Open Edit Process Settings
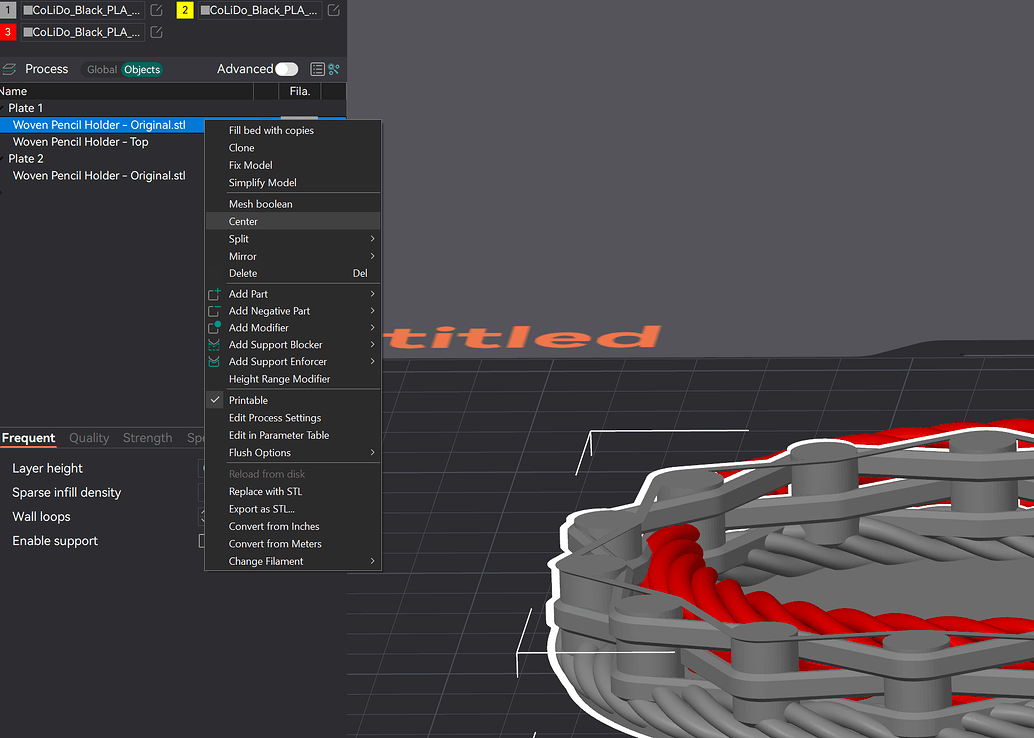 (x=293, y=417)
